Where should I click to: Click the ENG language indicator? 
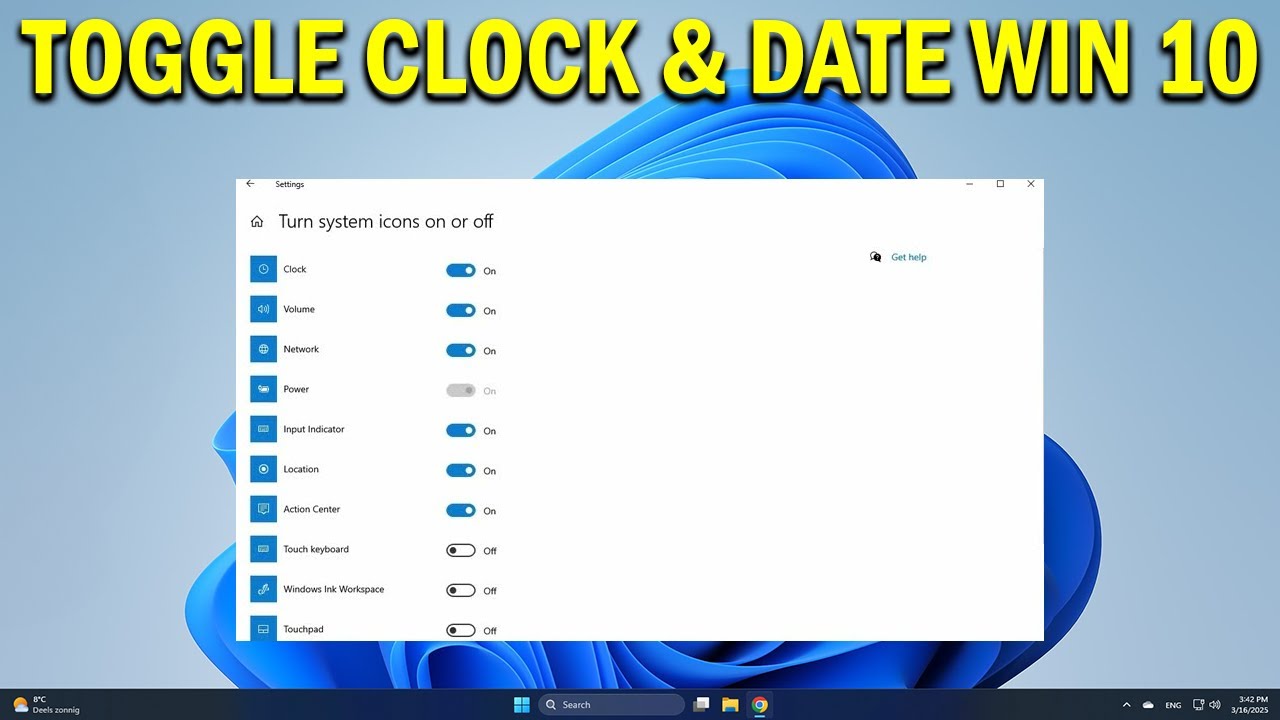coord(1174,705)
